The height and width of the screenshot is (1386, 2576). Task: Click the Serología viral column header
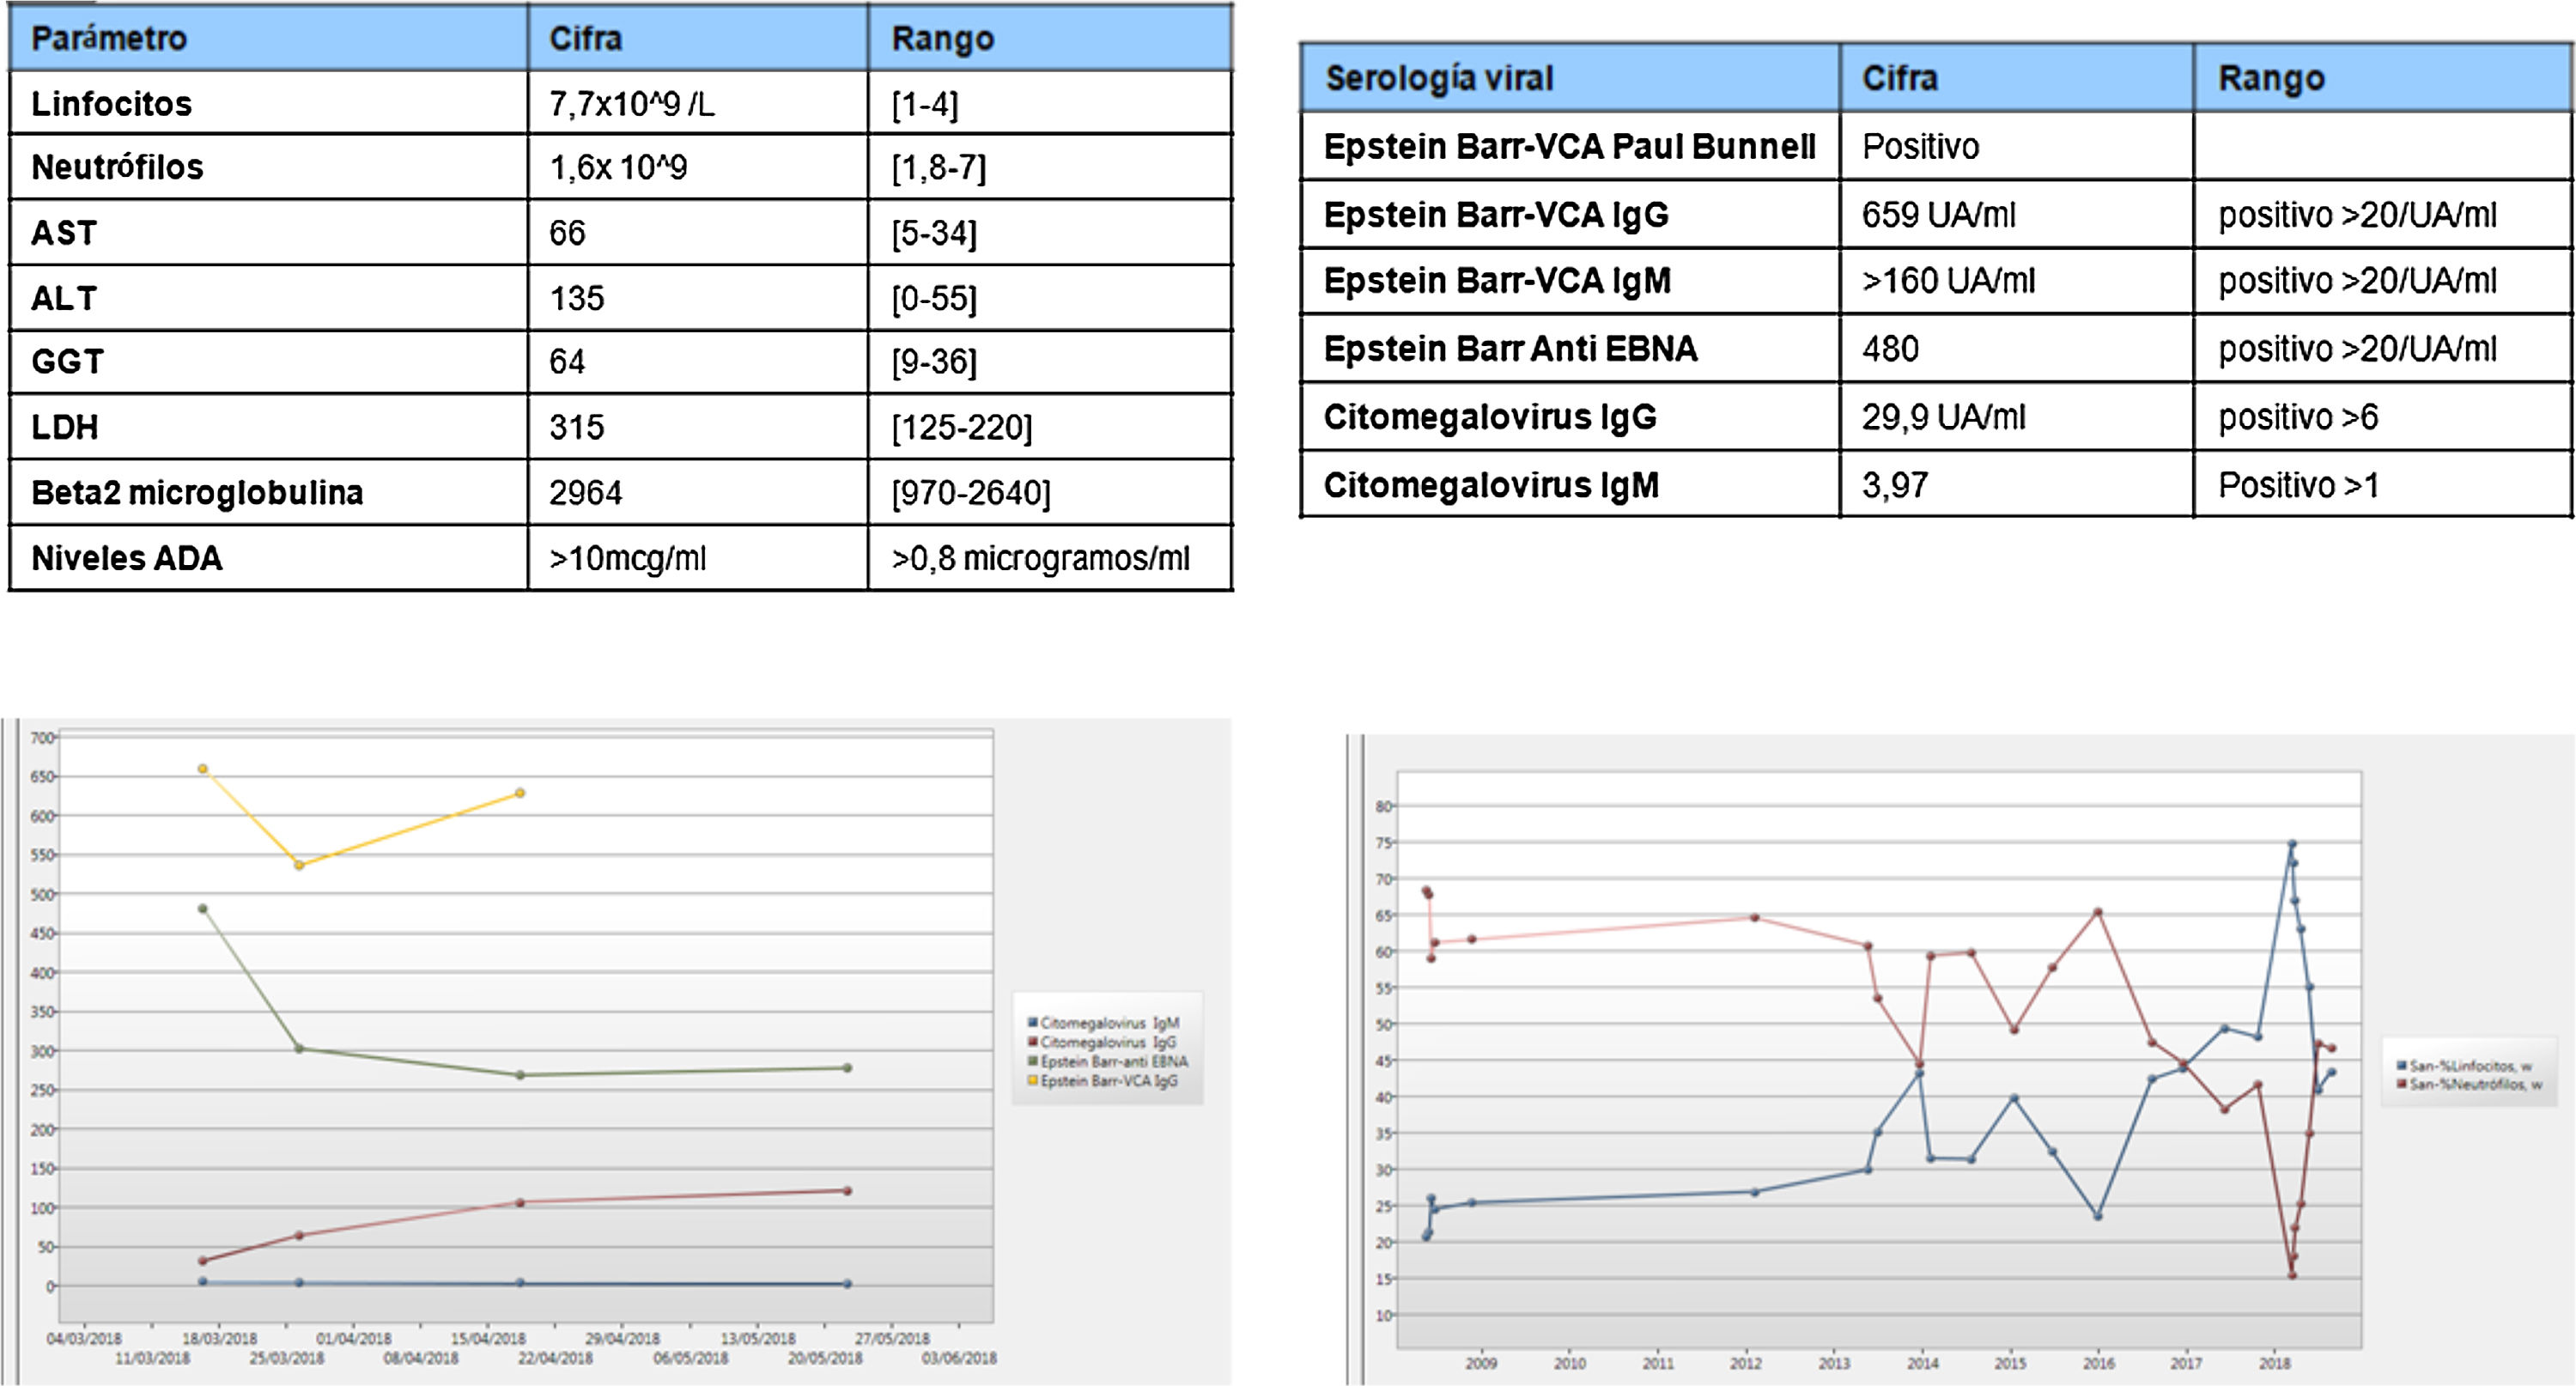[x=1438, y=78]
